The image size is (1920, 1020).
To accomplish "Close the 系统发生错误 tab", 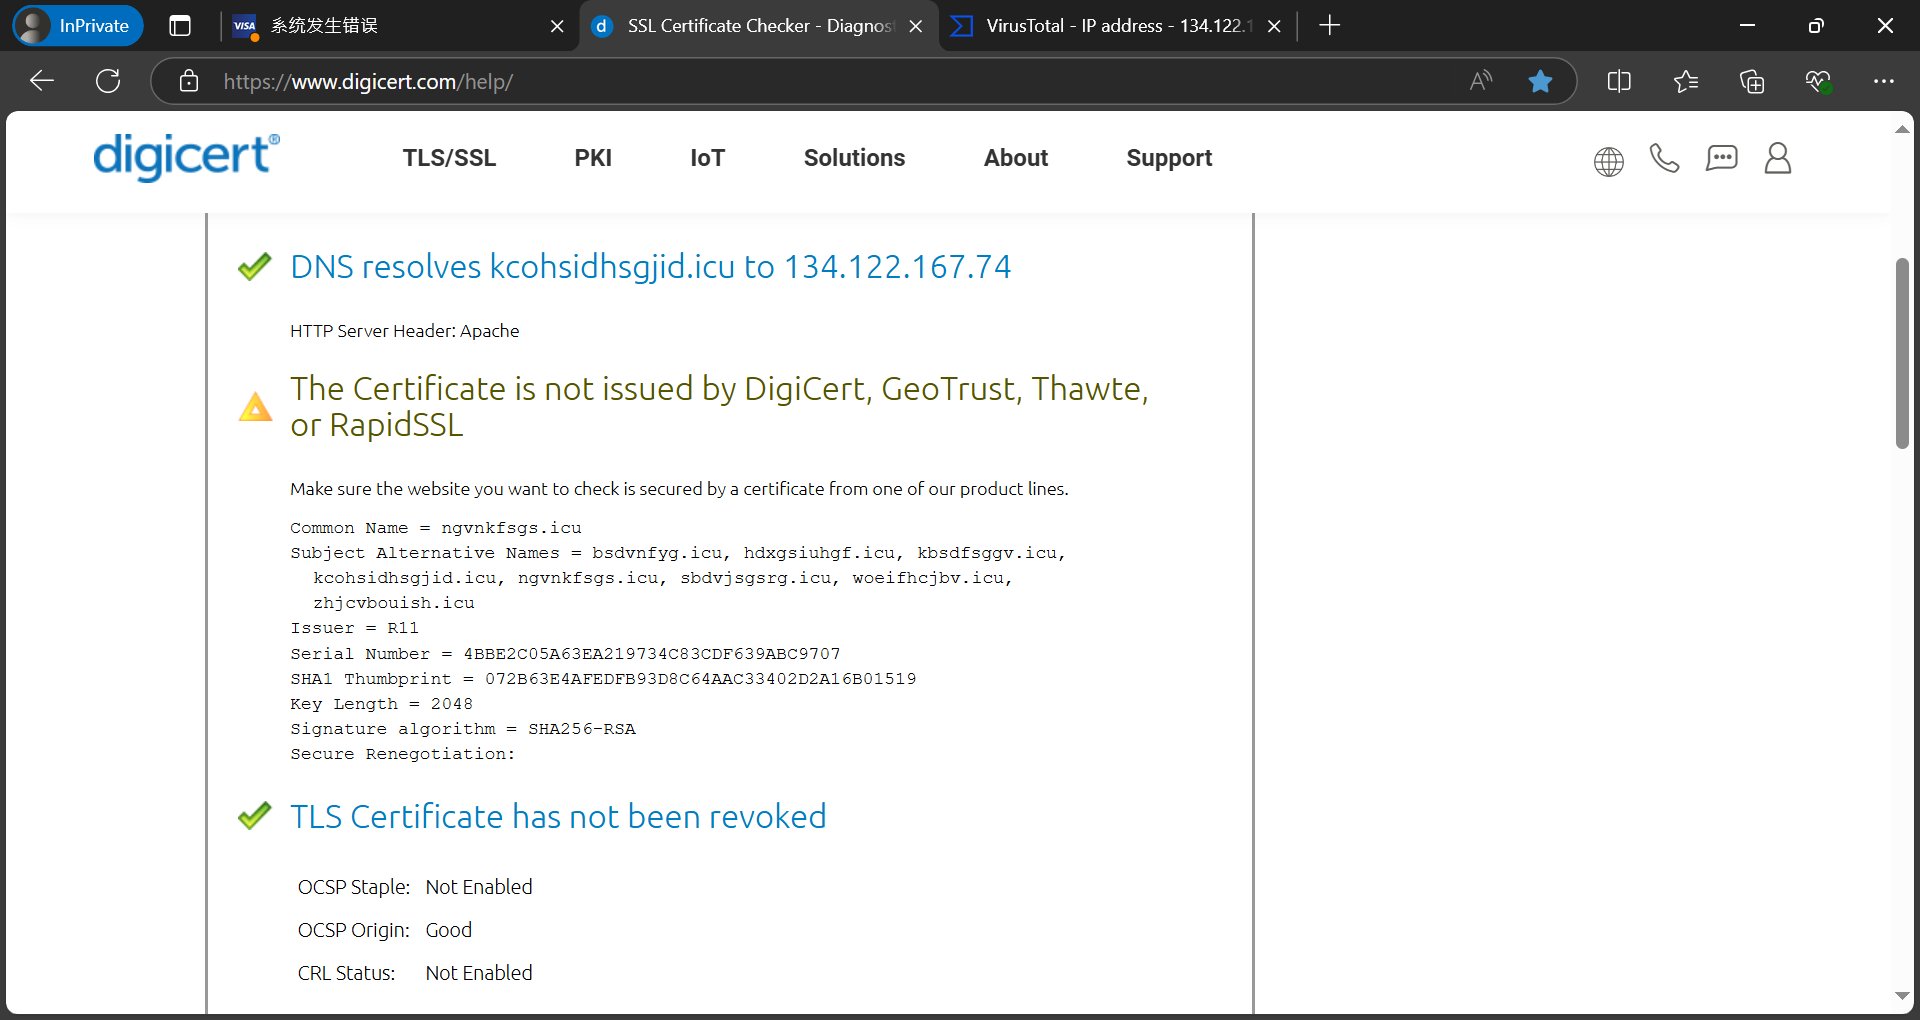I will pos(557,27).
